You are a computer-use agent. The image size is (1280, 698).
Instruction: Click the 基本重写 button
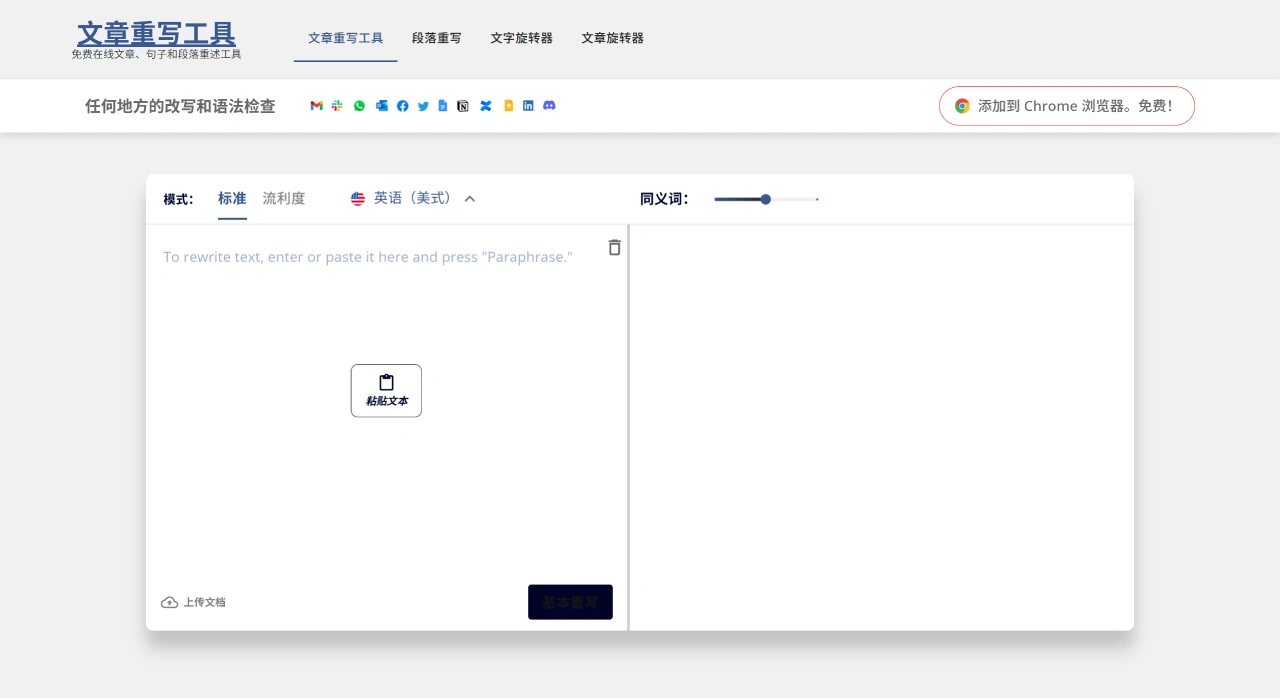pyautogui.click(x=570, y=601)
